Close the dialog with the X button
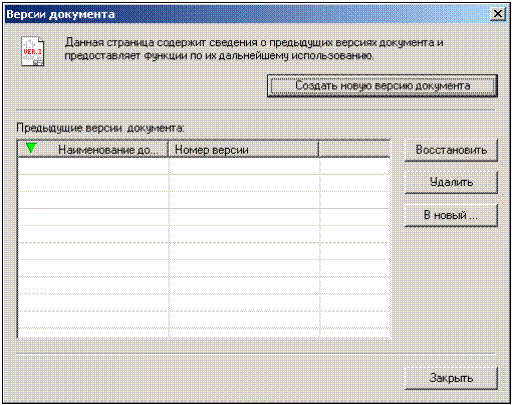The image size is (512, 405). click(498, 14)
